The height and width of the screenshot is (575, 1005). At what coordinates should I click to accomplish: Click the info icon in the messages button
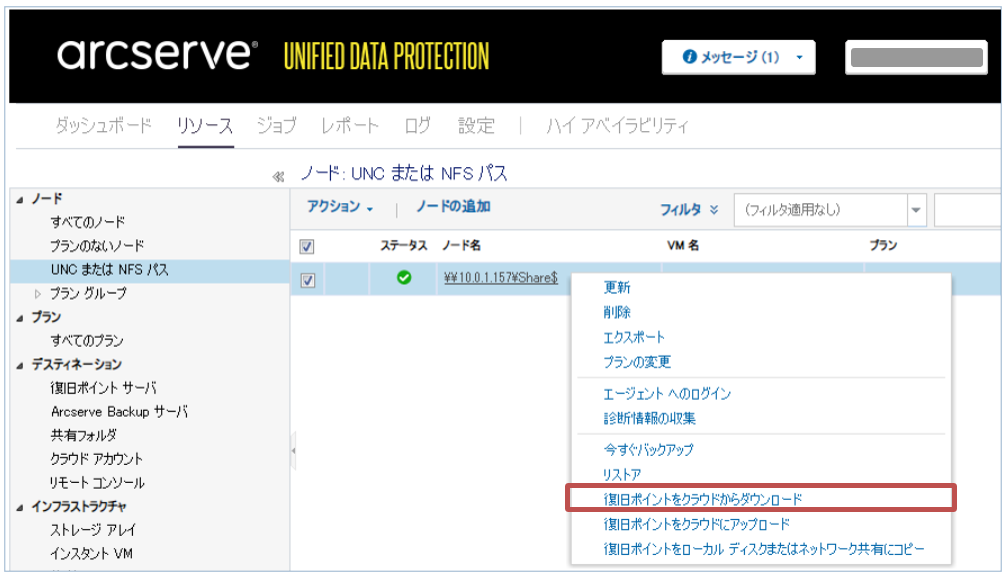tap(690, 57)
